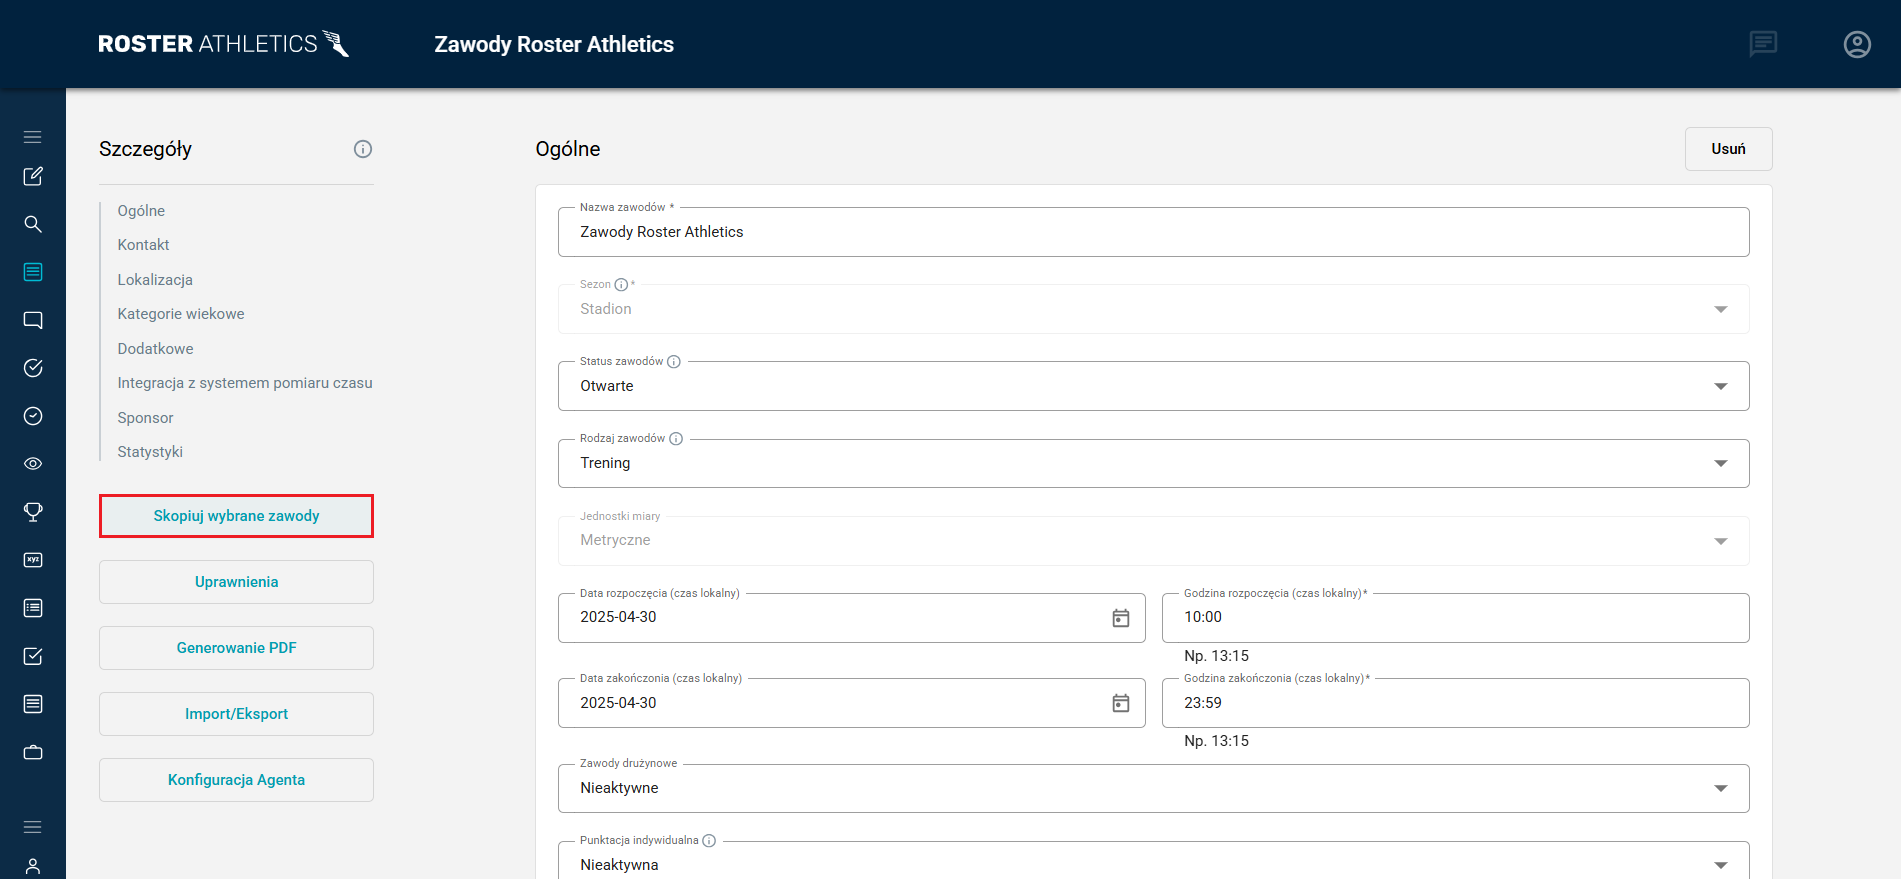Click info icon next to Punktacja indywidualna
Viewport: 1901px width, 879px height.
coord(709,841)
